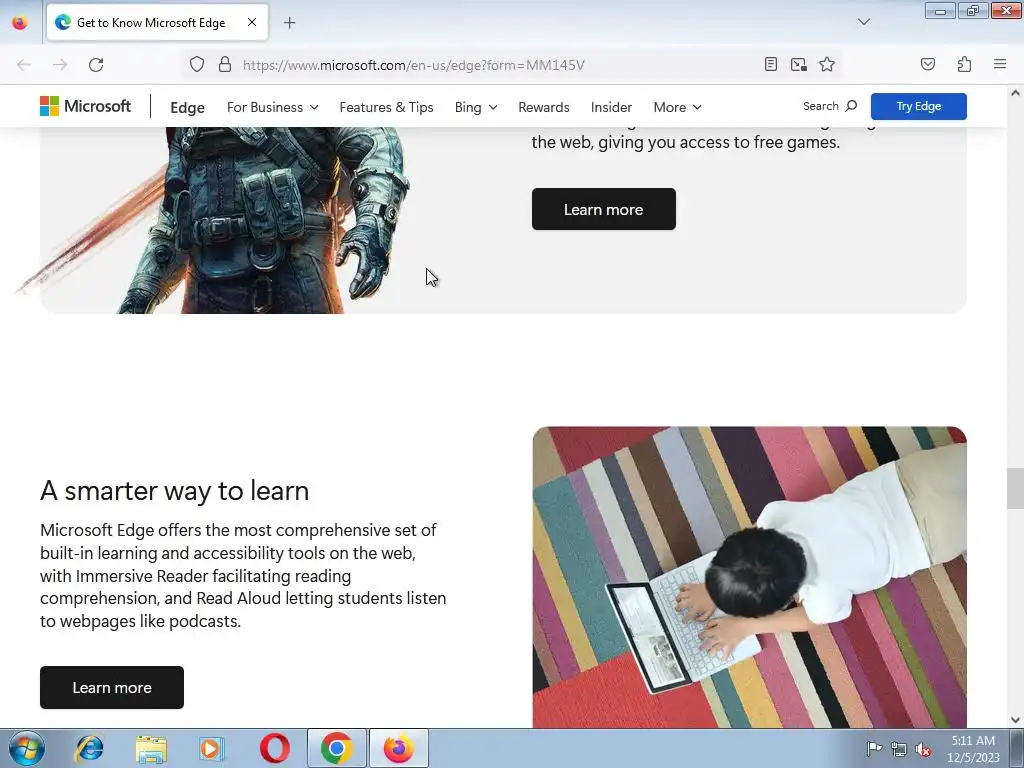Toggle Reader View icon
Viewport: 1024px width, 768px height.
[771, 64]
